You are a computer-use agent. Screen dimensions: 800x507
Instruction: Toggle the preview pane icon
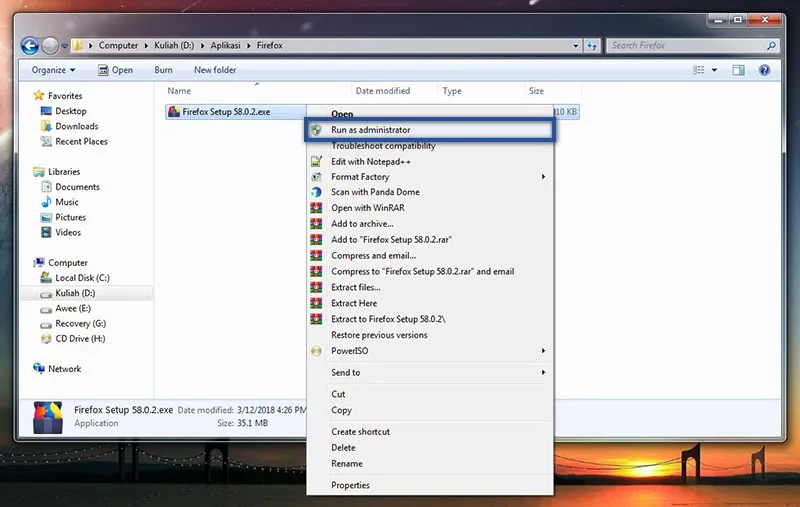click(738, 70)
